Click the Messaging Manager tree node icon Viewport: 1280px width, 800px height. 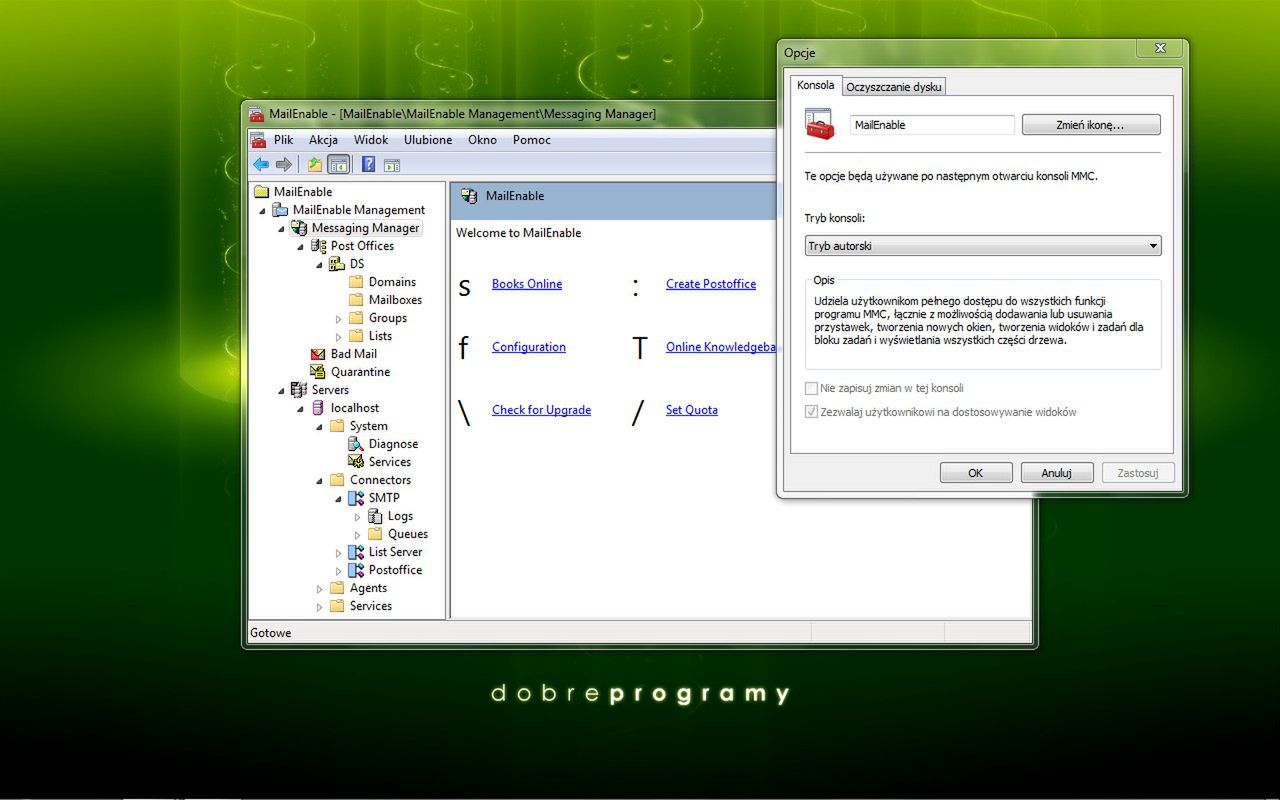[299, 228]
